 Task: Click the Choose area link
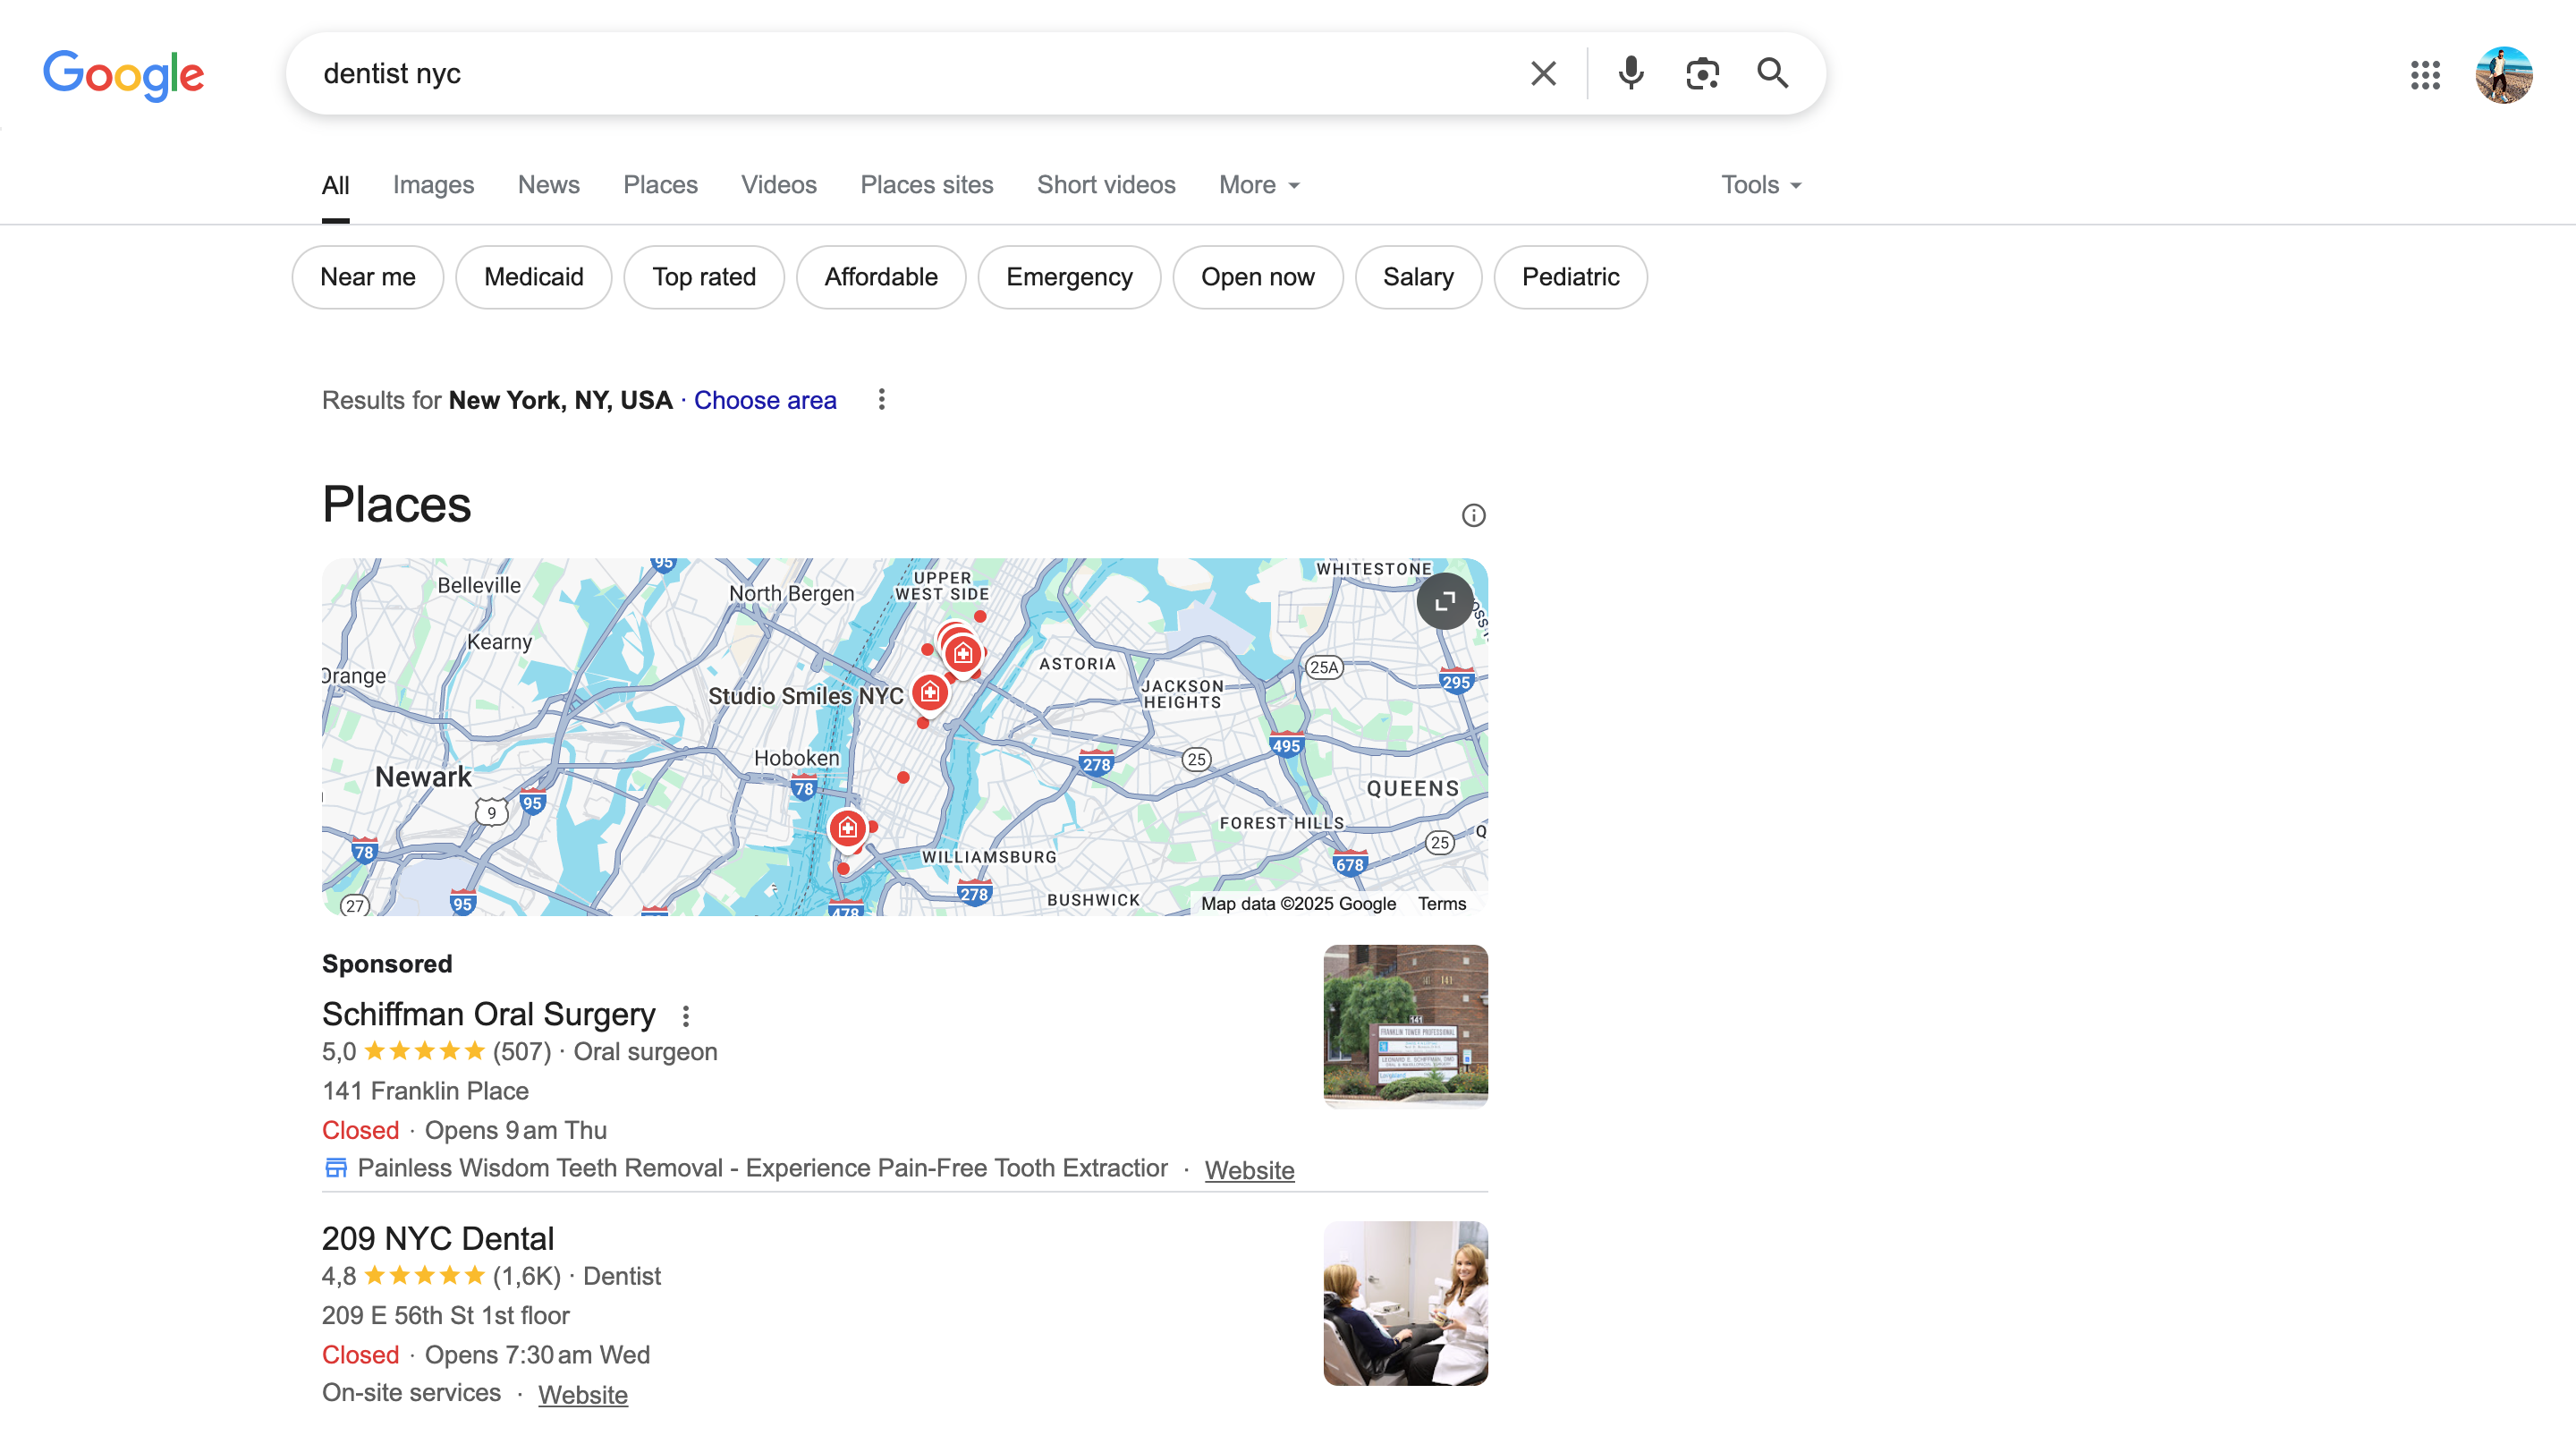tap(765, 400)
